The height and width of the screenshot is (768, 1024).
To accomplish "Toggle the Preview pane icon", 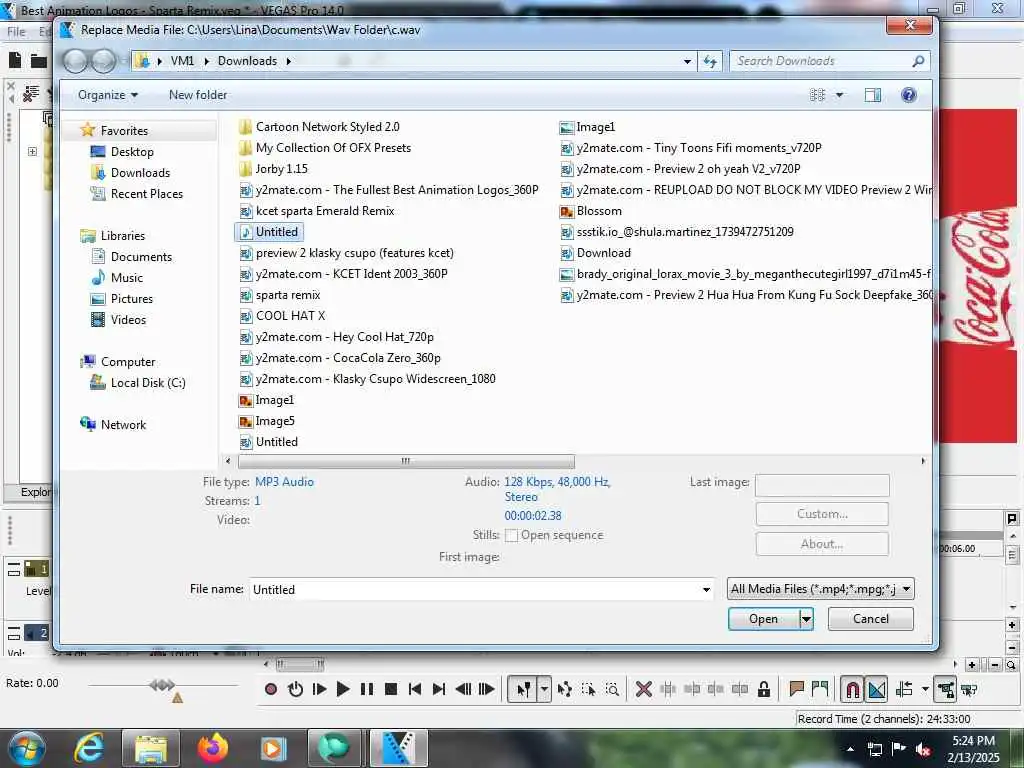I will (872, 95).
